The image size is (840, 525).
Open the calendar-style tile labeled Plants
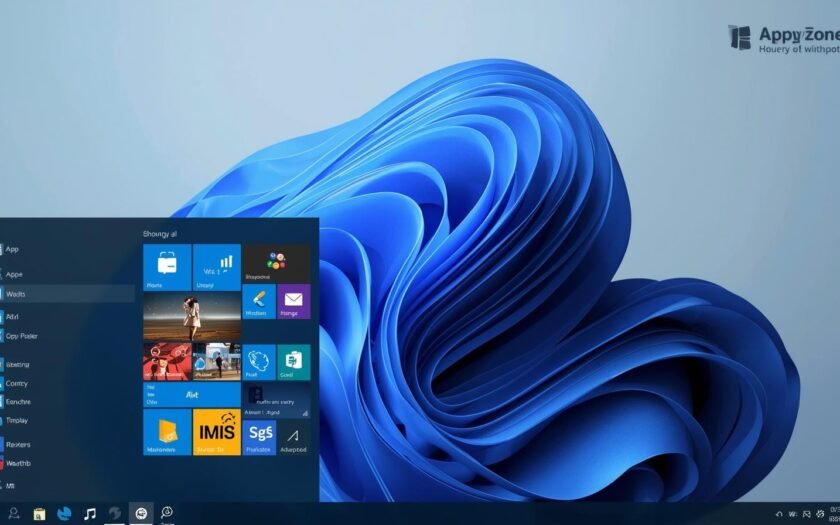[167, 267]
